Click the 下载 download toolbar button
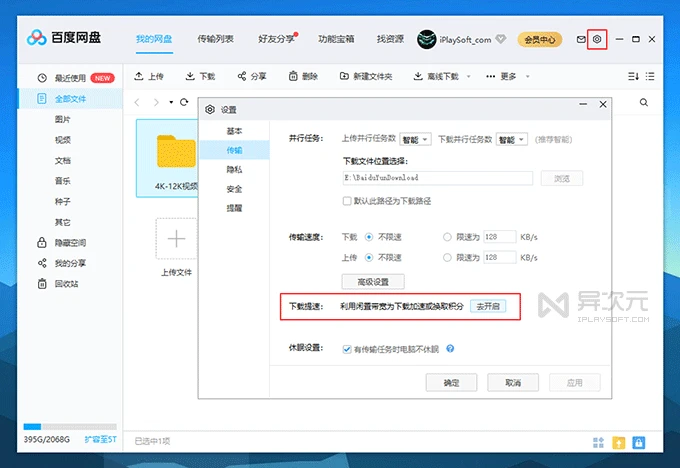Screen dimensions: 680x468 click(200, 76)
